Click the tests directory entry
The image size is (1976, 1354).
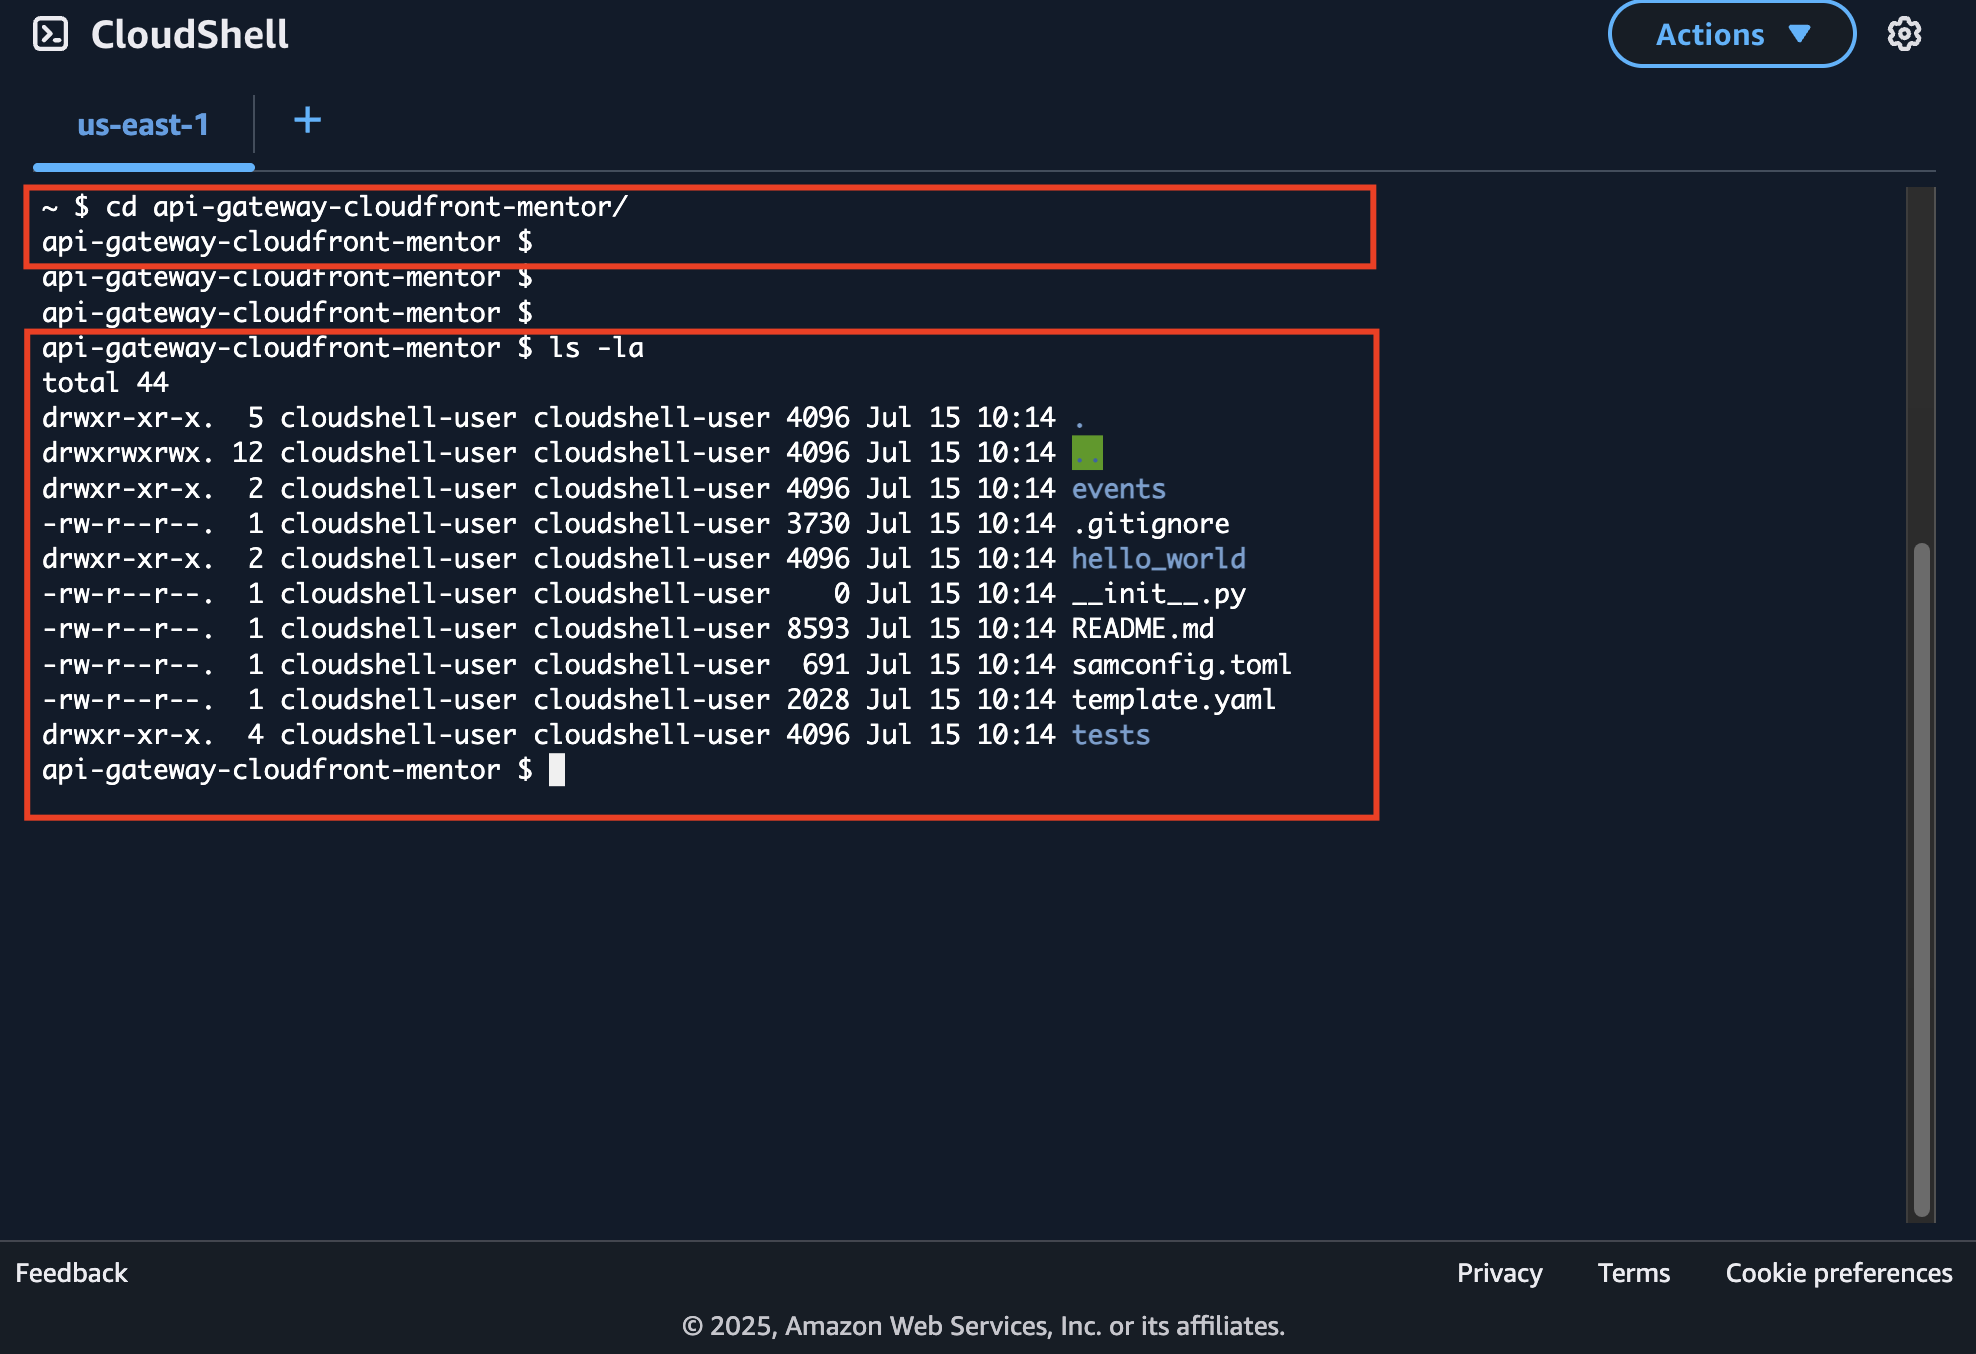(x=1110, y=735)
